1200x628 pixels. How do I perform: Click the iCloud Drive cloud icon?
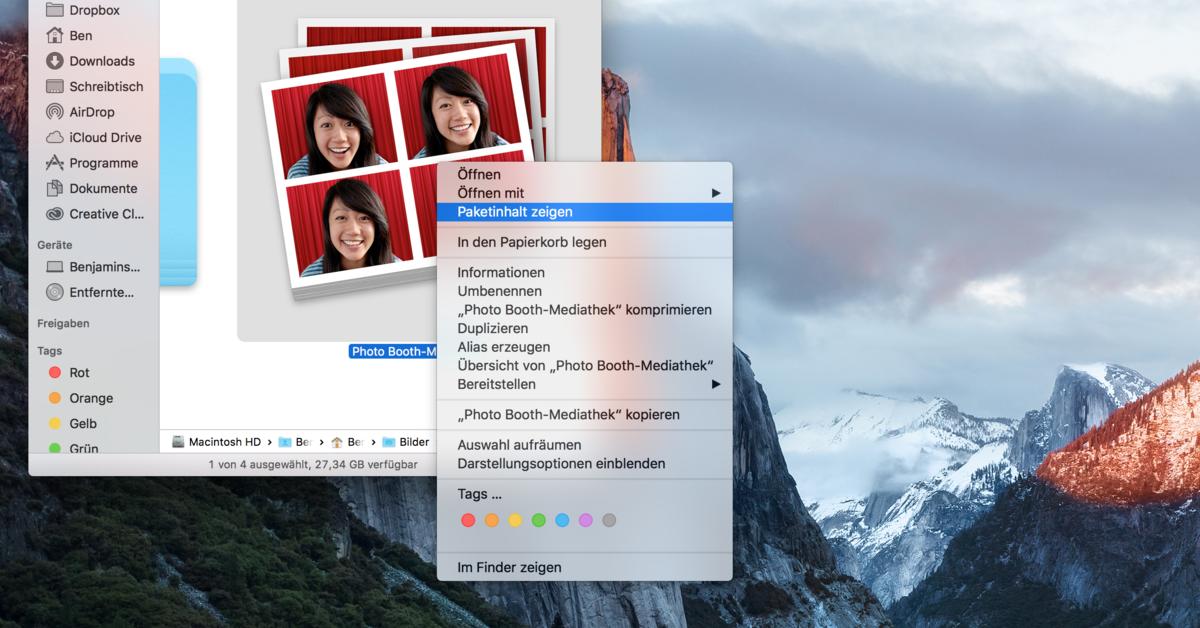(54, 137)
